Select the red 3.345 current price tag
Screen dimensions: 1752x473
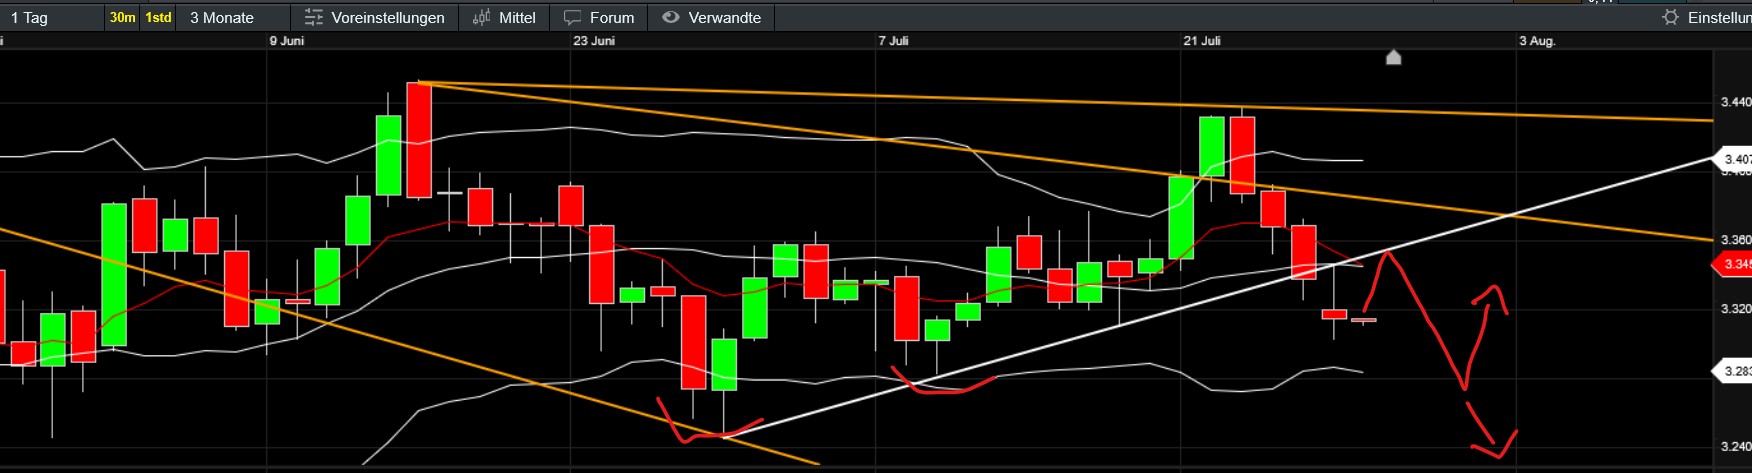(x=1733, y=264)
